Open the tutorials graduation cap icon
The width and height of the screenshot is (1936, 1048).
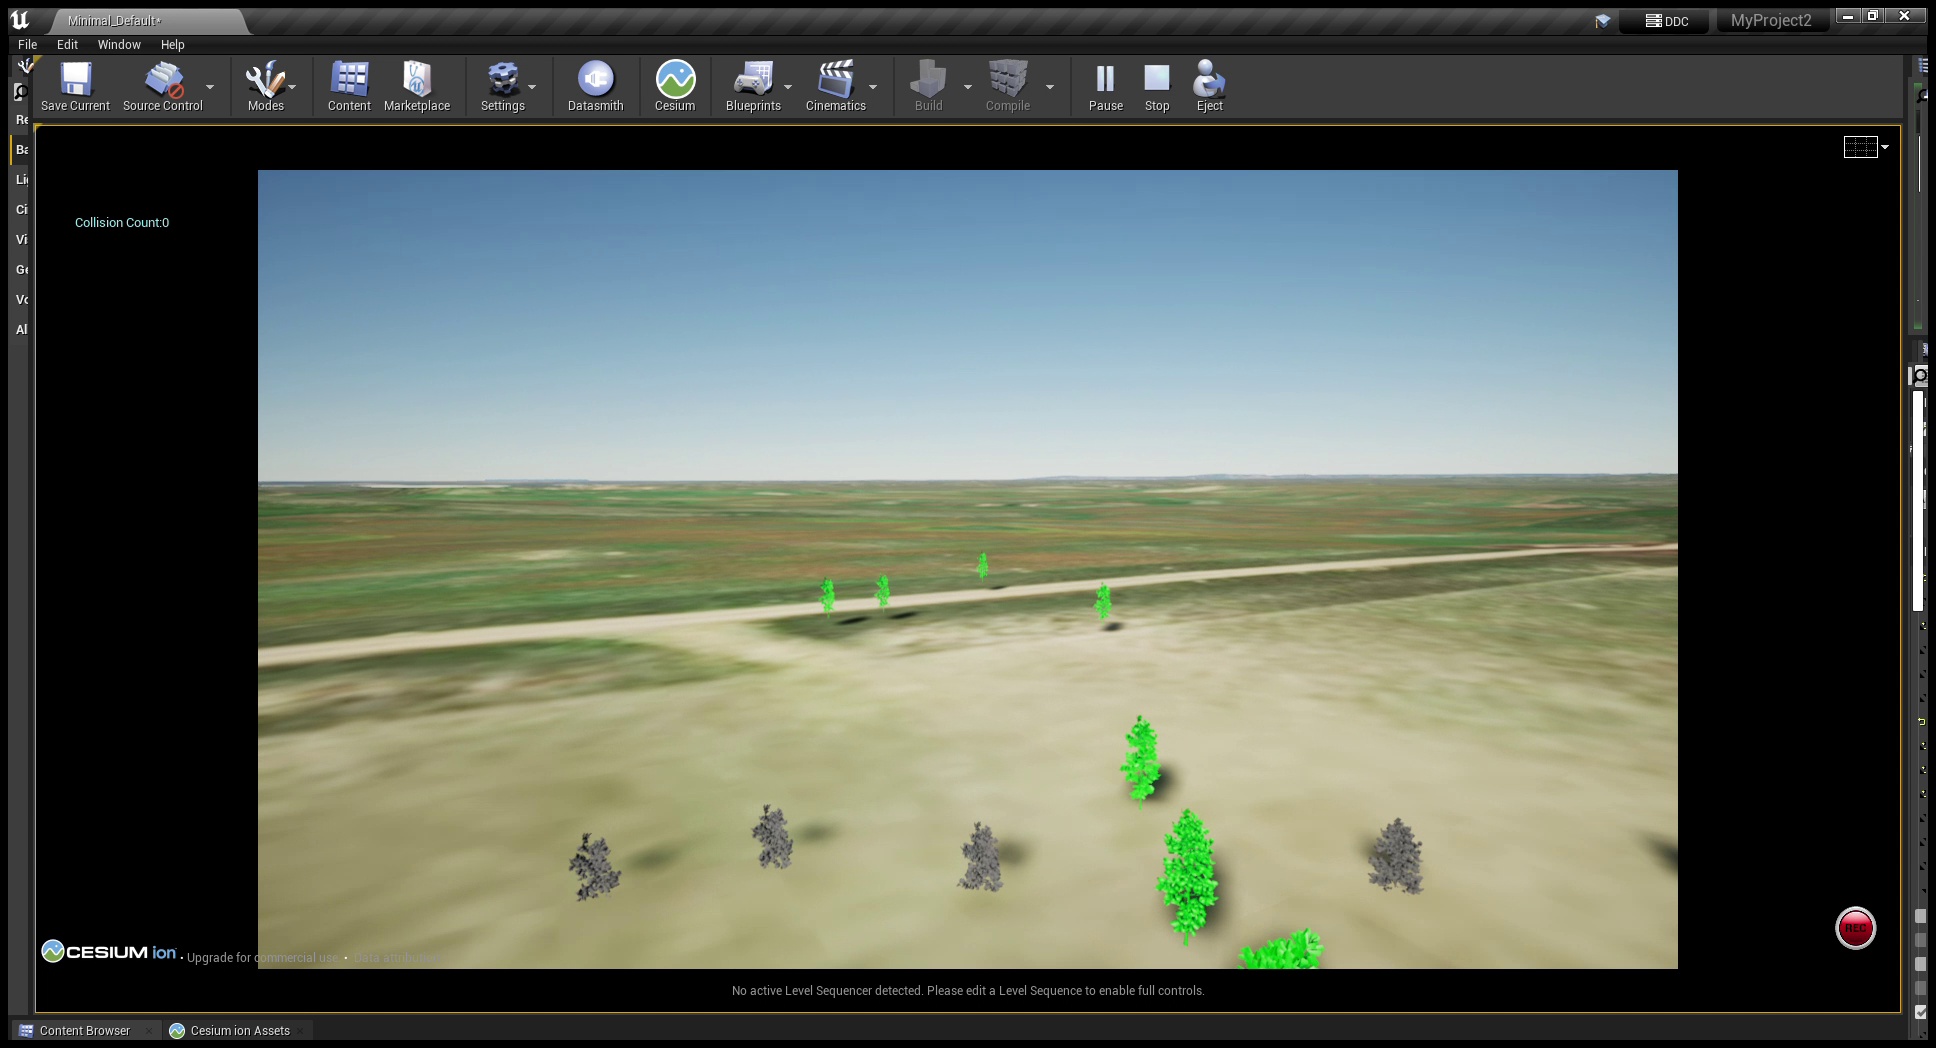1602,21
